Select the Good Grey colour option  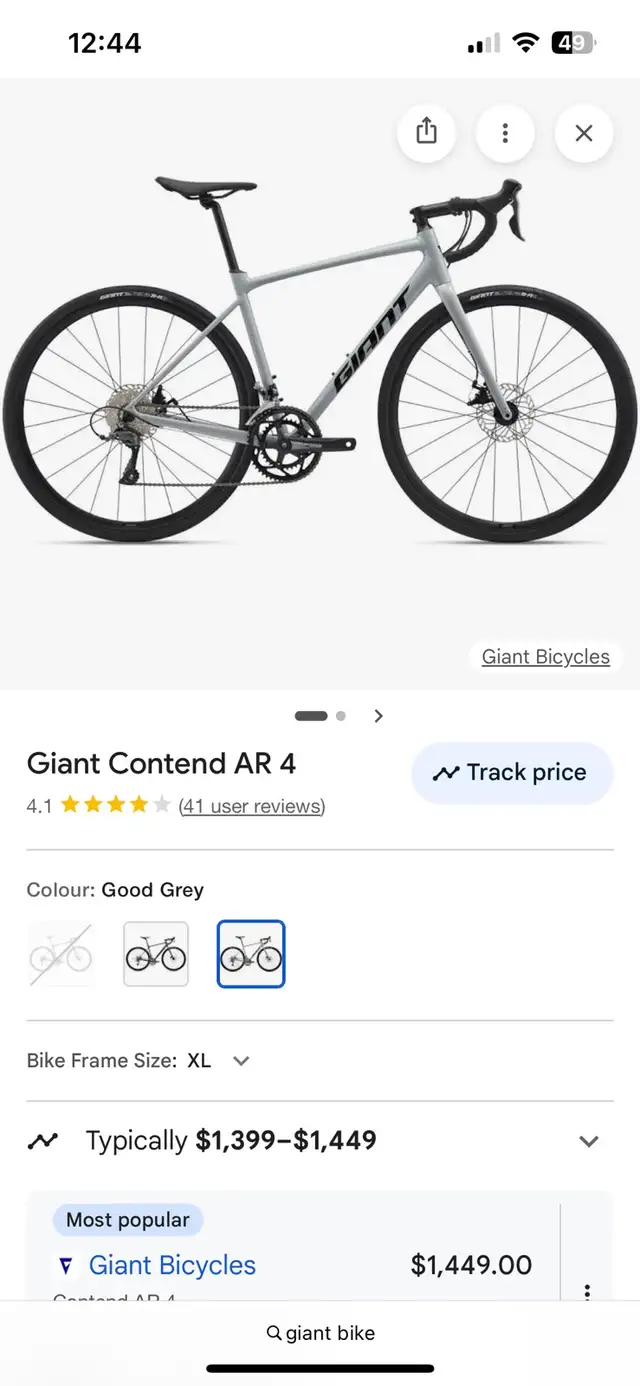click(x=251, y=954)
